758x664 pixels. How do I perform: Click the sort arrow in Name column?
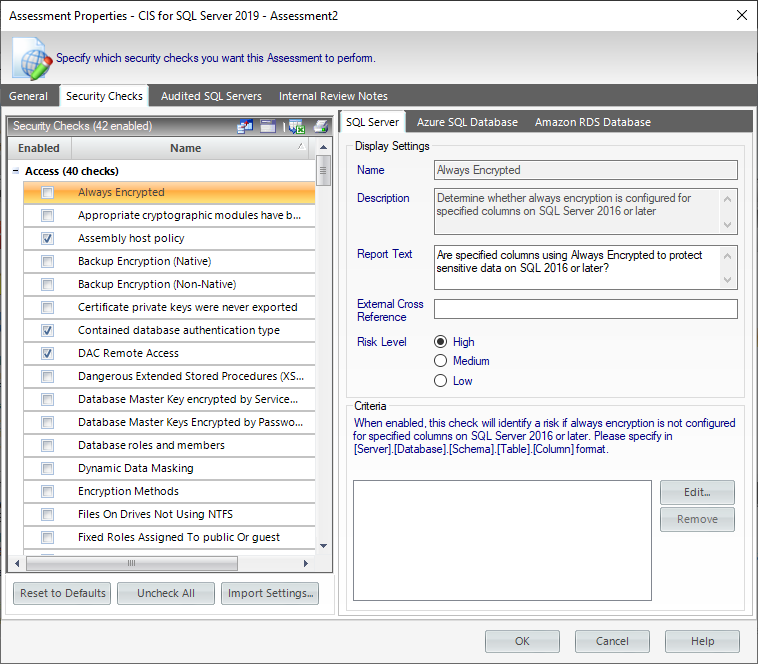302,147
